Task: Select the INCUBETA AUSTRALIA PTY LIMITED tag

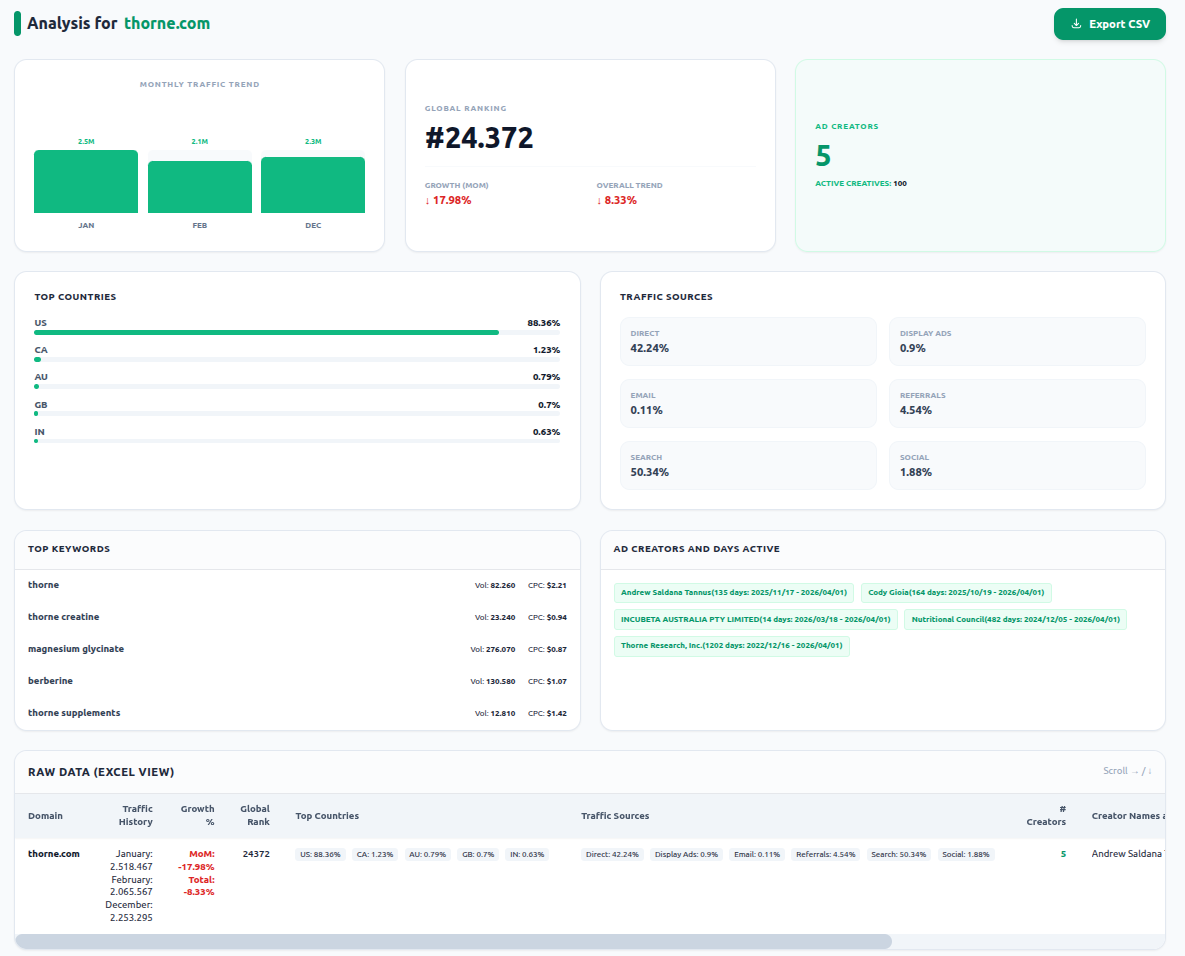Action: pyautogui.click(x=756, y=620)
